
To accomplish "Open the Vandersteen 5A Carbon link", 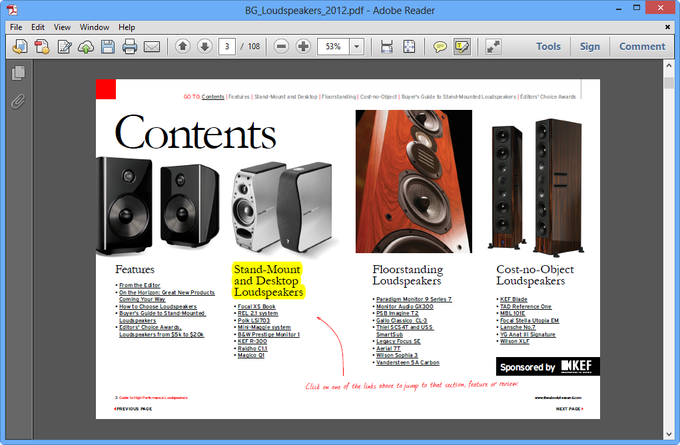I will click(x=408, y=363).
